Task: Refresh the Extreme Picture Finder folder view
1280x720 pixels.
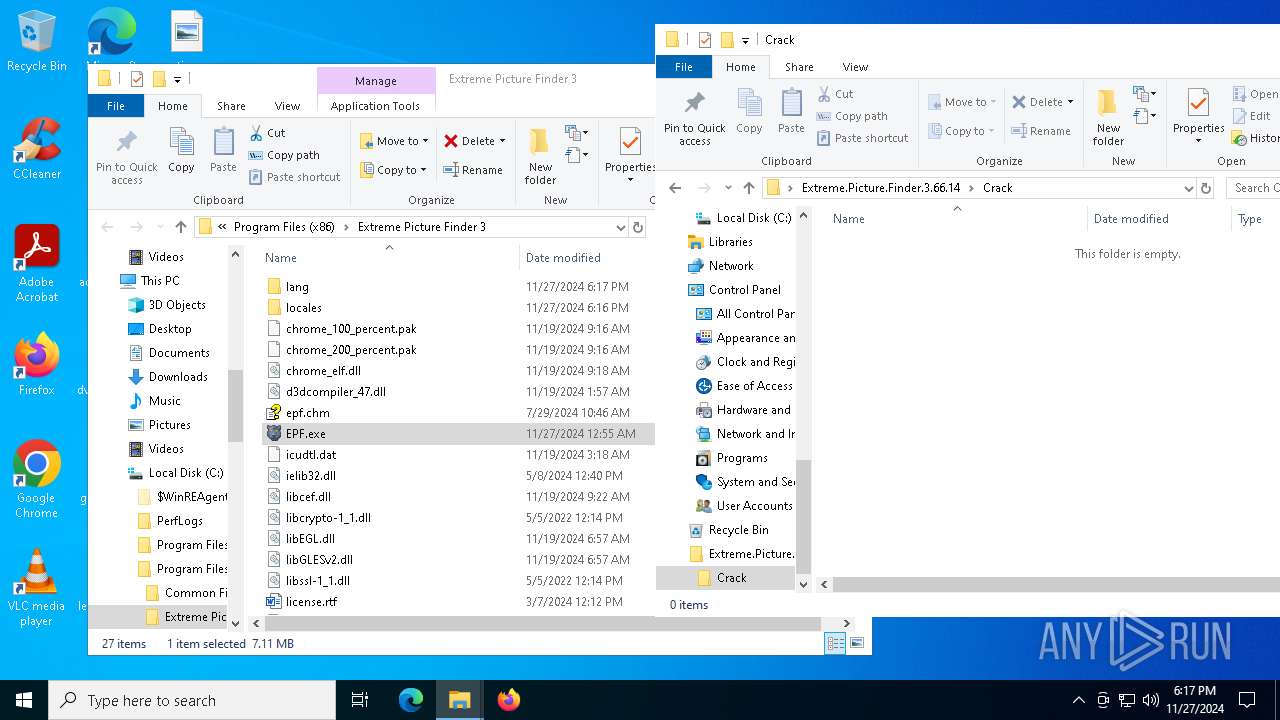Action: [638, 227]
